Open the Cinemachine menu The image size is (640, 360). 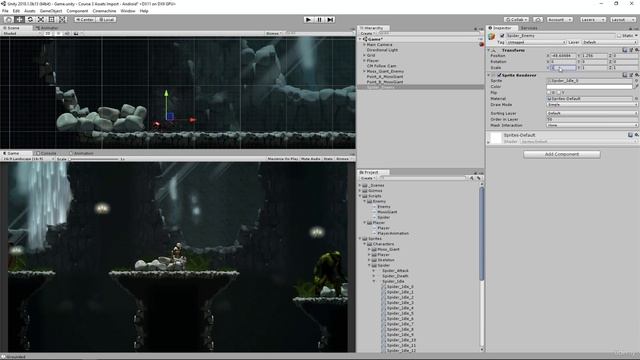104,11
